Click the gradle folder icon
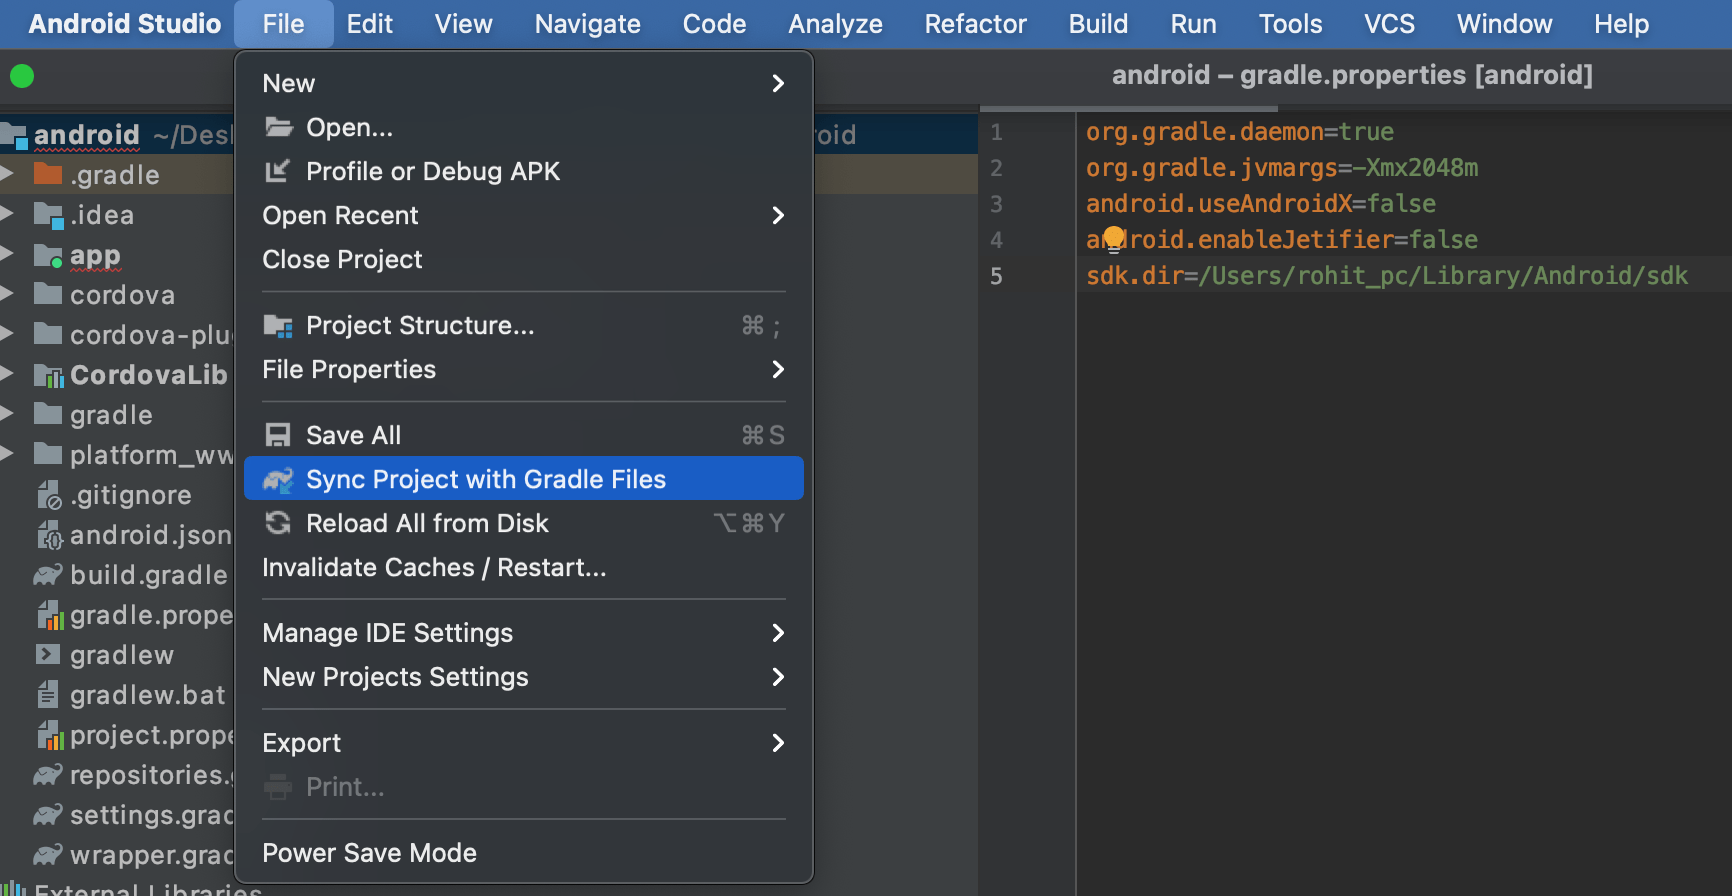This screenshot has height=896, width=1732. [48, 414]
